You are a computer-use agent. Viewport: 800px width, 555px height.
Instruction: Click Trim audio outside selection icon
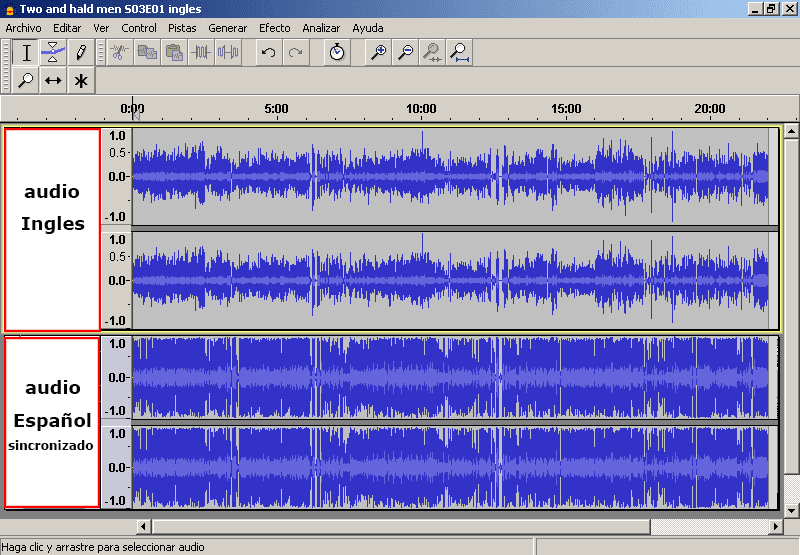(201, 53)
